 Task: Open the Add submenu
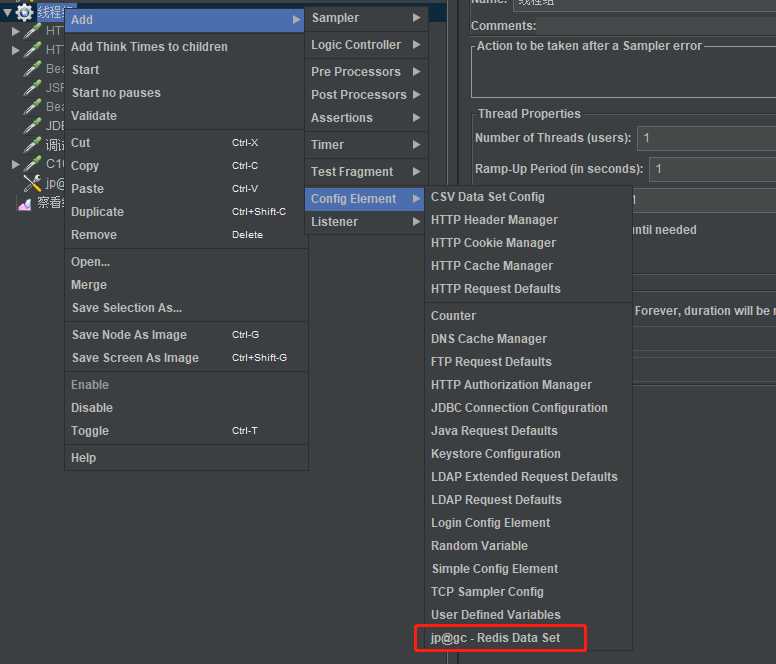pyautogui.click(x=185, y=20)
